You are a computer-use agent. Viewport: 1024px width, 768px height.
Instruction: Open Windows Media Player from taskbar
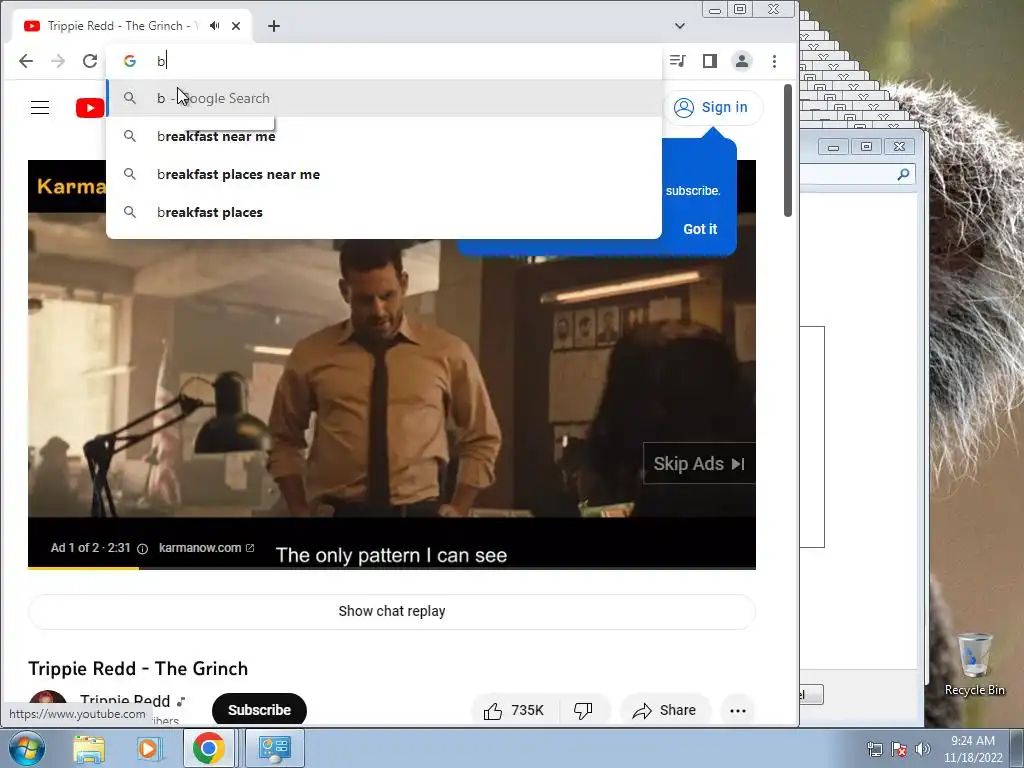(x=150, y=748)
